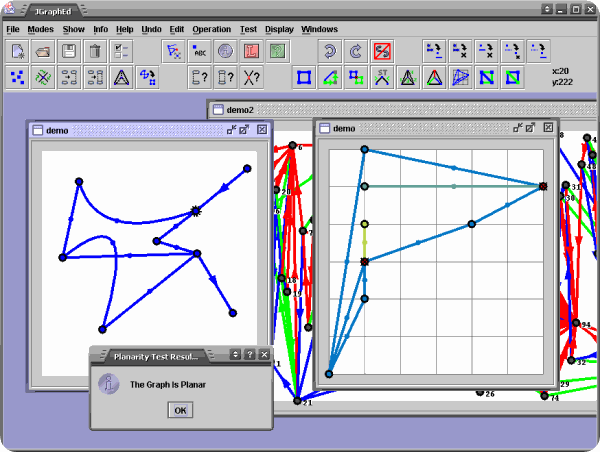The height and width of the screenshot is (452, 600).
Task: Select the yellow node in grid demo
Action: click(x=365, y=224)
